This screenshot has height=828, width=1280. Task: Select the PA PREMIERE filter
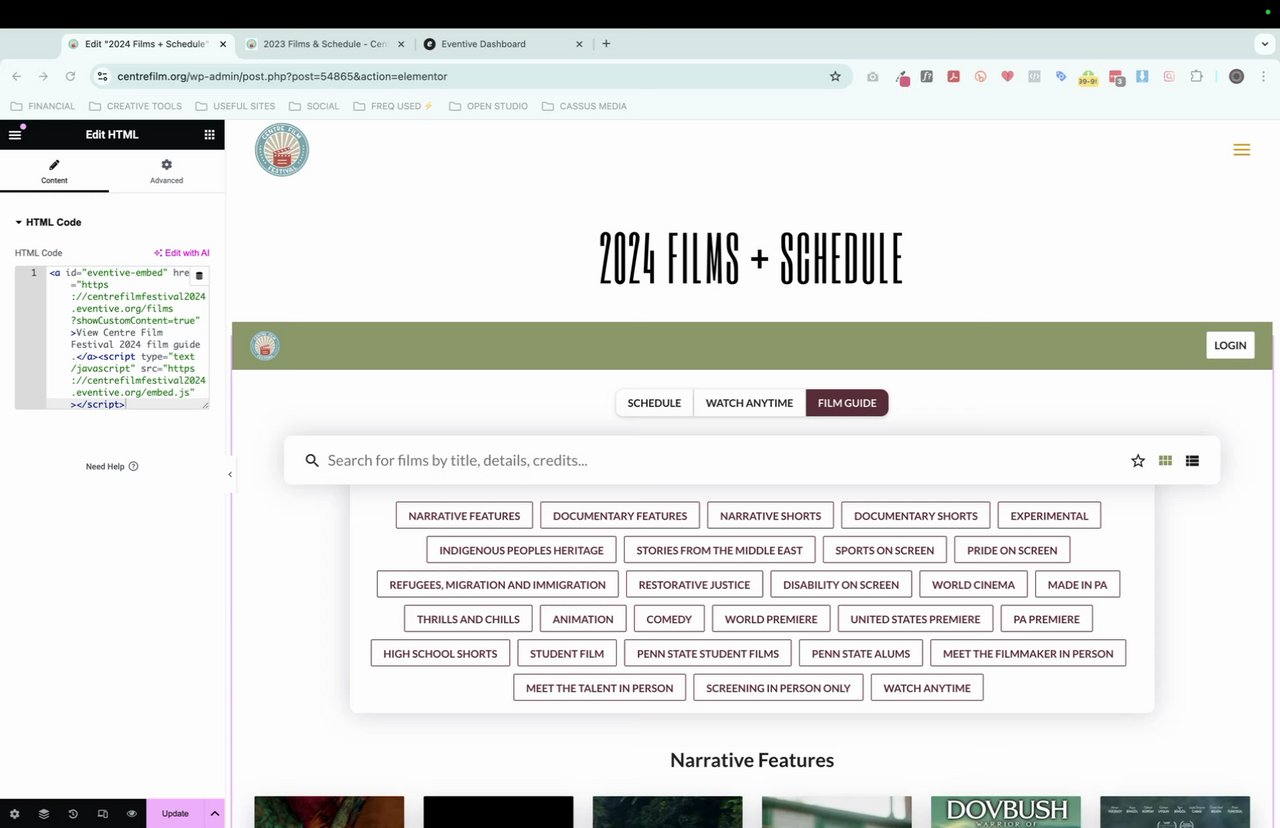point(1046,619)
